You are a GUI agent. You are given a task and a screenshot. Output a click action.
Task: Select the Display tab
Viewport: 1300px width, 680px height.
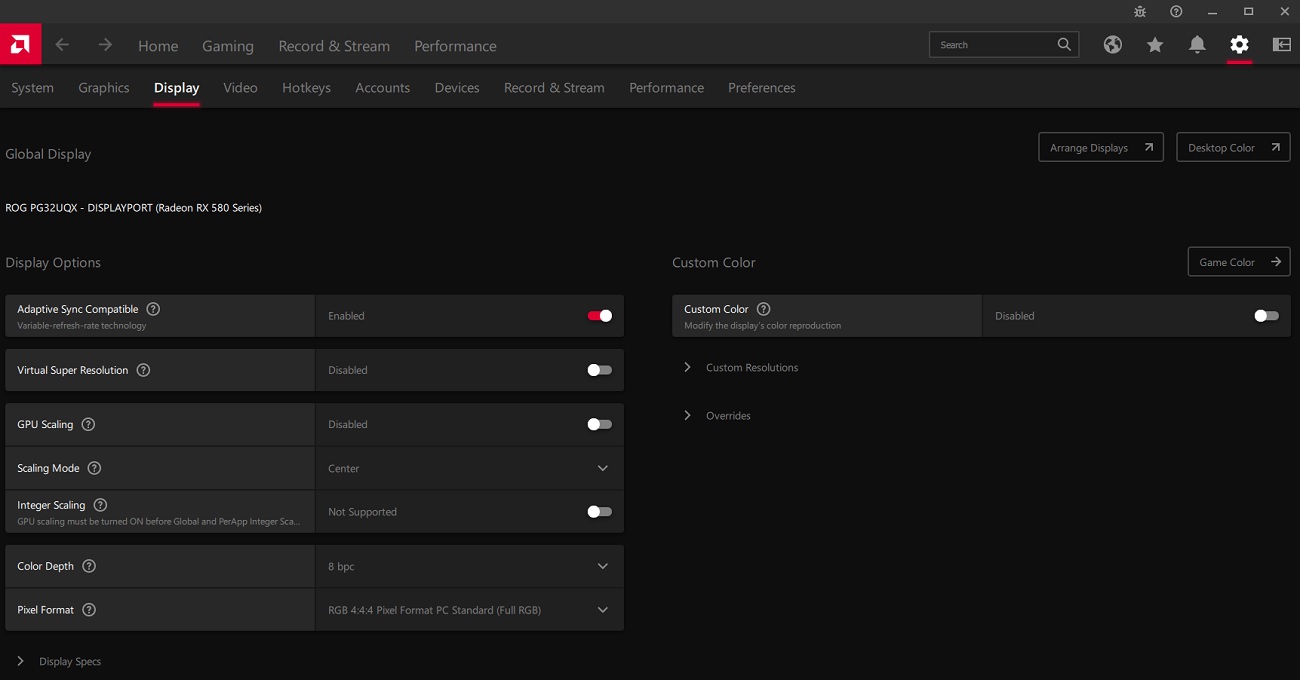tap(177, 88)
